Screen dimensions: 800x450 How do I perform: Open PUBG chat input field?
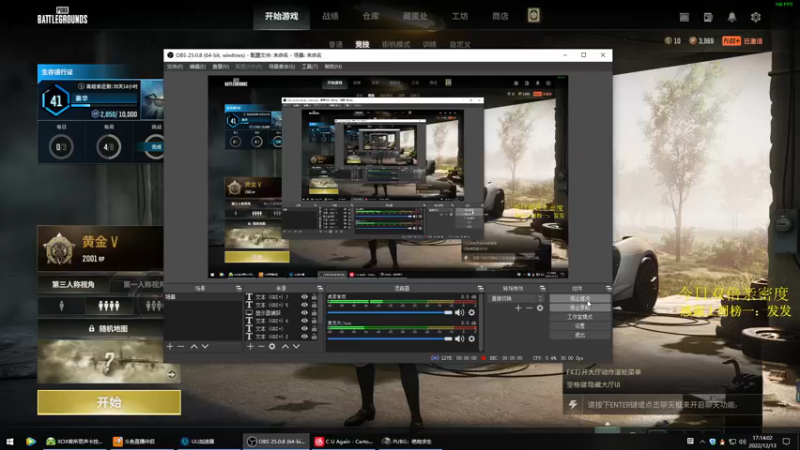coord(672,405)
